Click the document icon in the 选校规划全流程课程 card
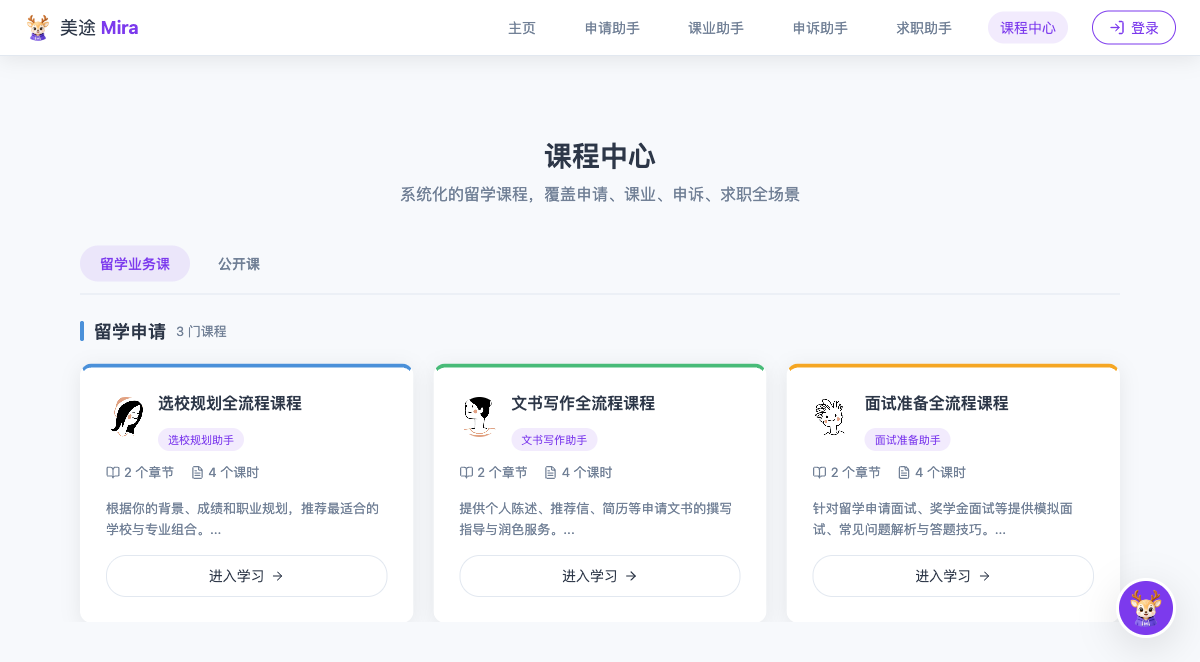Screen dimensions: 1200x662 pos(197,472)
